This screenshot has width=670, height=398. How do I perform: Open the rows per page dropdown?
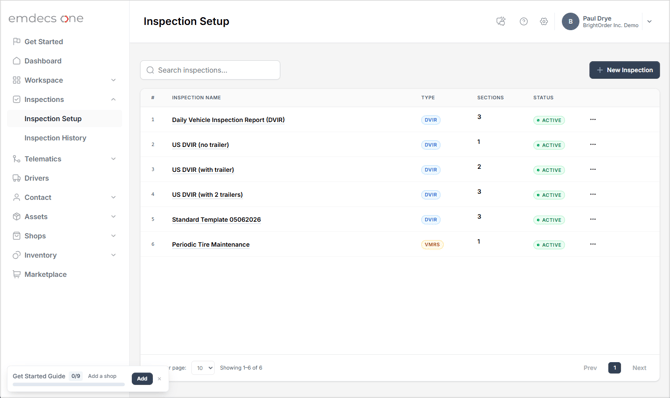pyautogui.click(x=203, y=368)
